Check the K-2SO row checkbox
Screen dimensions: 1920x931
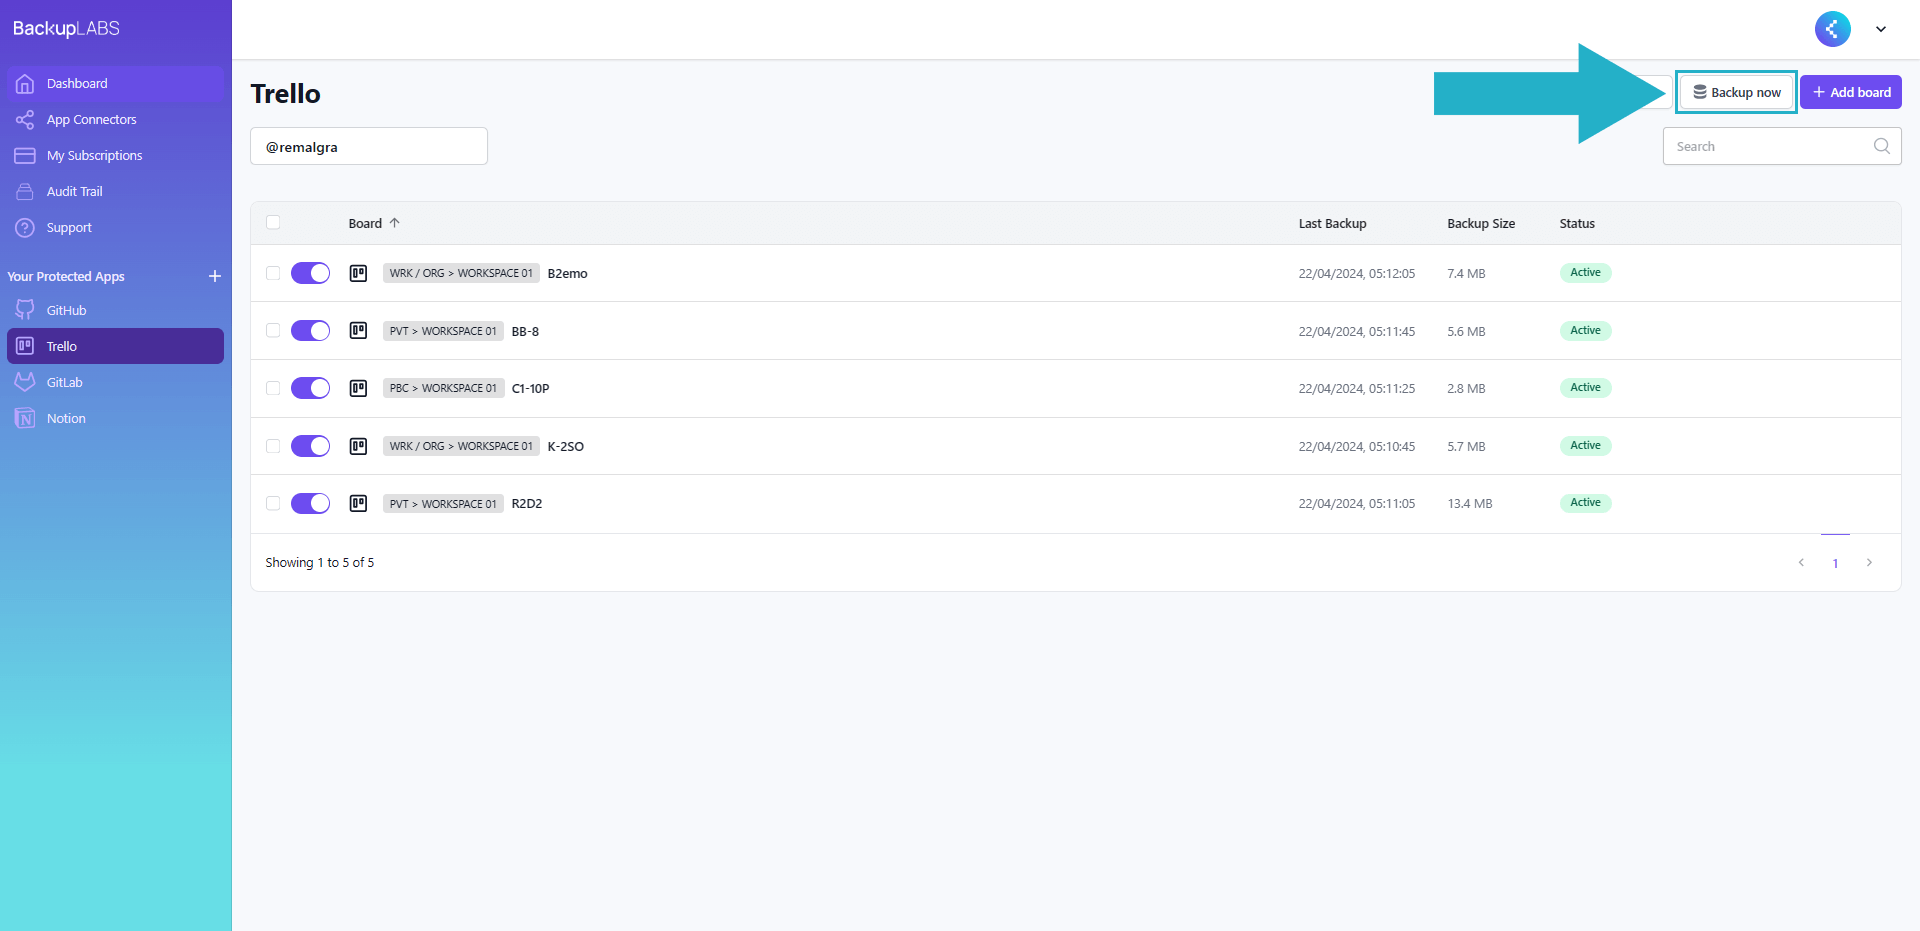pyautogui.click(x=273, y=446)
